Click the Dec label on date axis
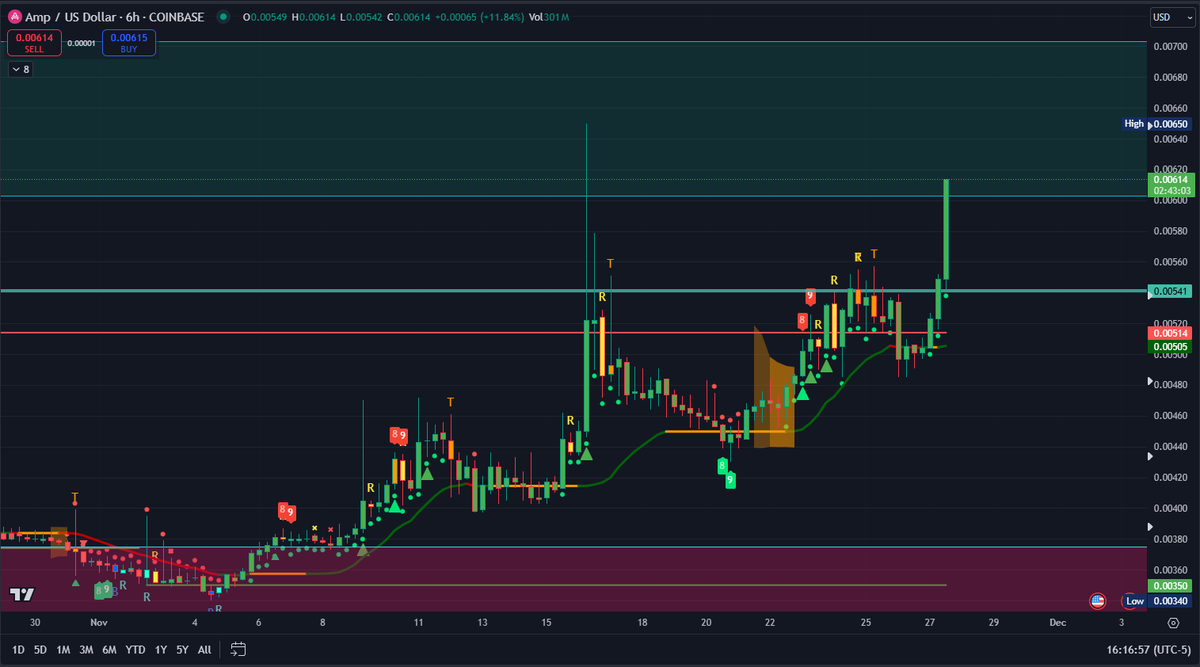This screenshot has height=667, width=1200. [x=1057, y=621]
